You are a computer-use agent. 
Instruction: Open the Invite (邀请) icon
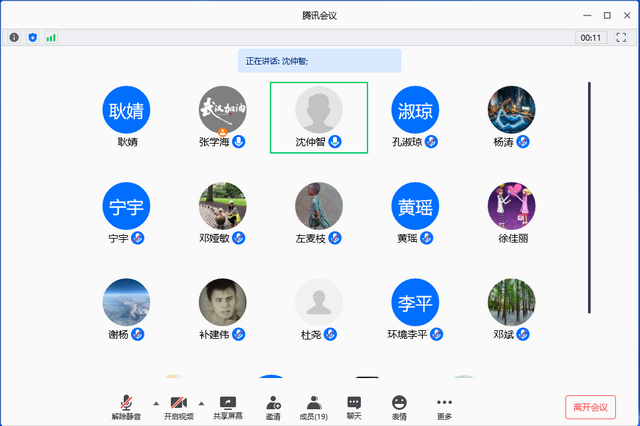(x=273, y=406)
